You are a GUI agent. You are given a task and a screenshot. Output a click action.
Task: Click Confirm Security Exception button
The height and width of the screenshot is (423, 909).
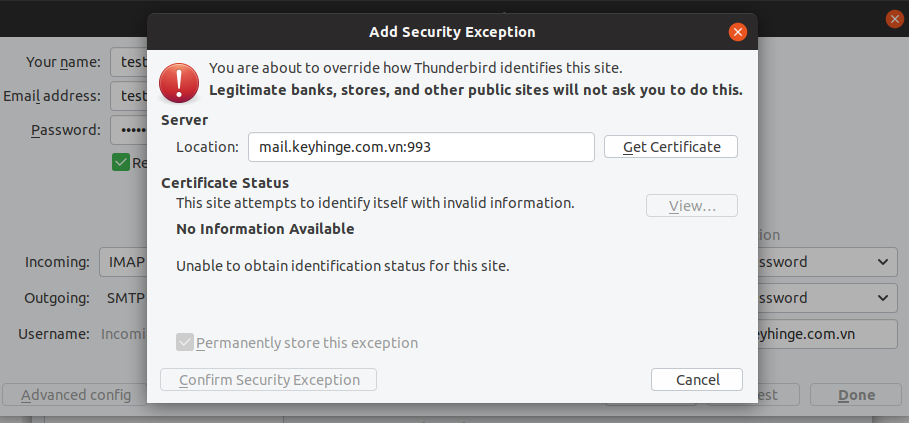(268, 380)
